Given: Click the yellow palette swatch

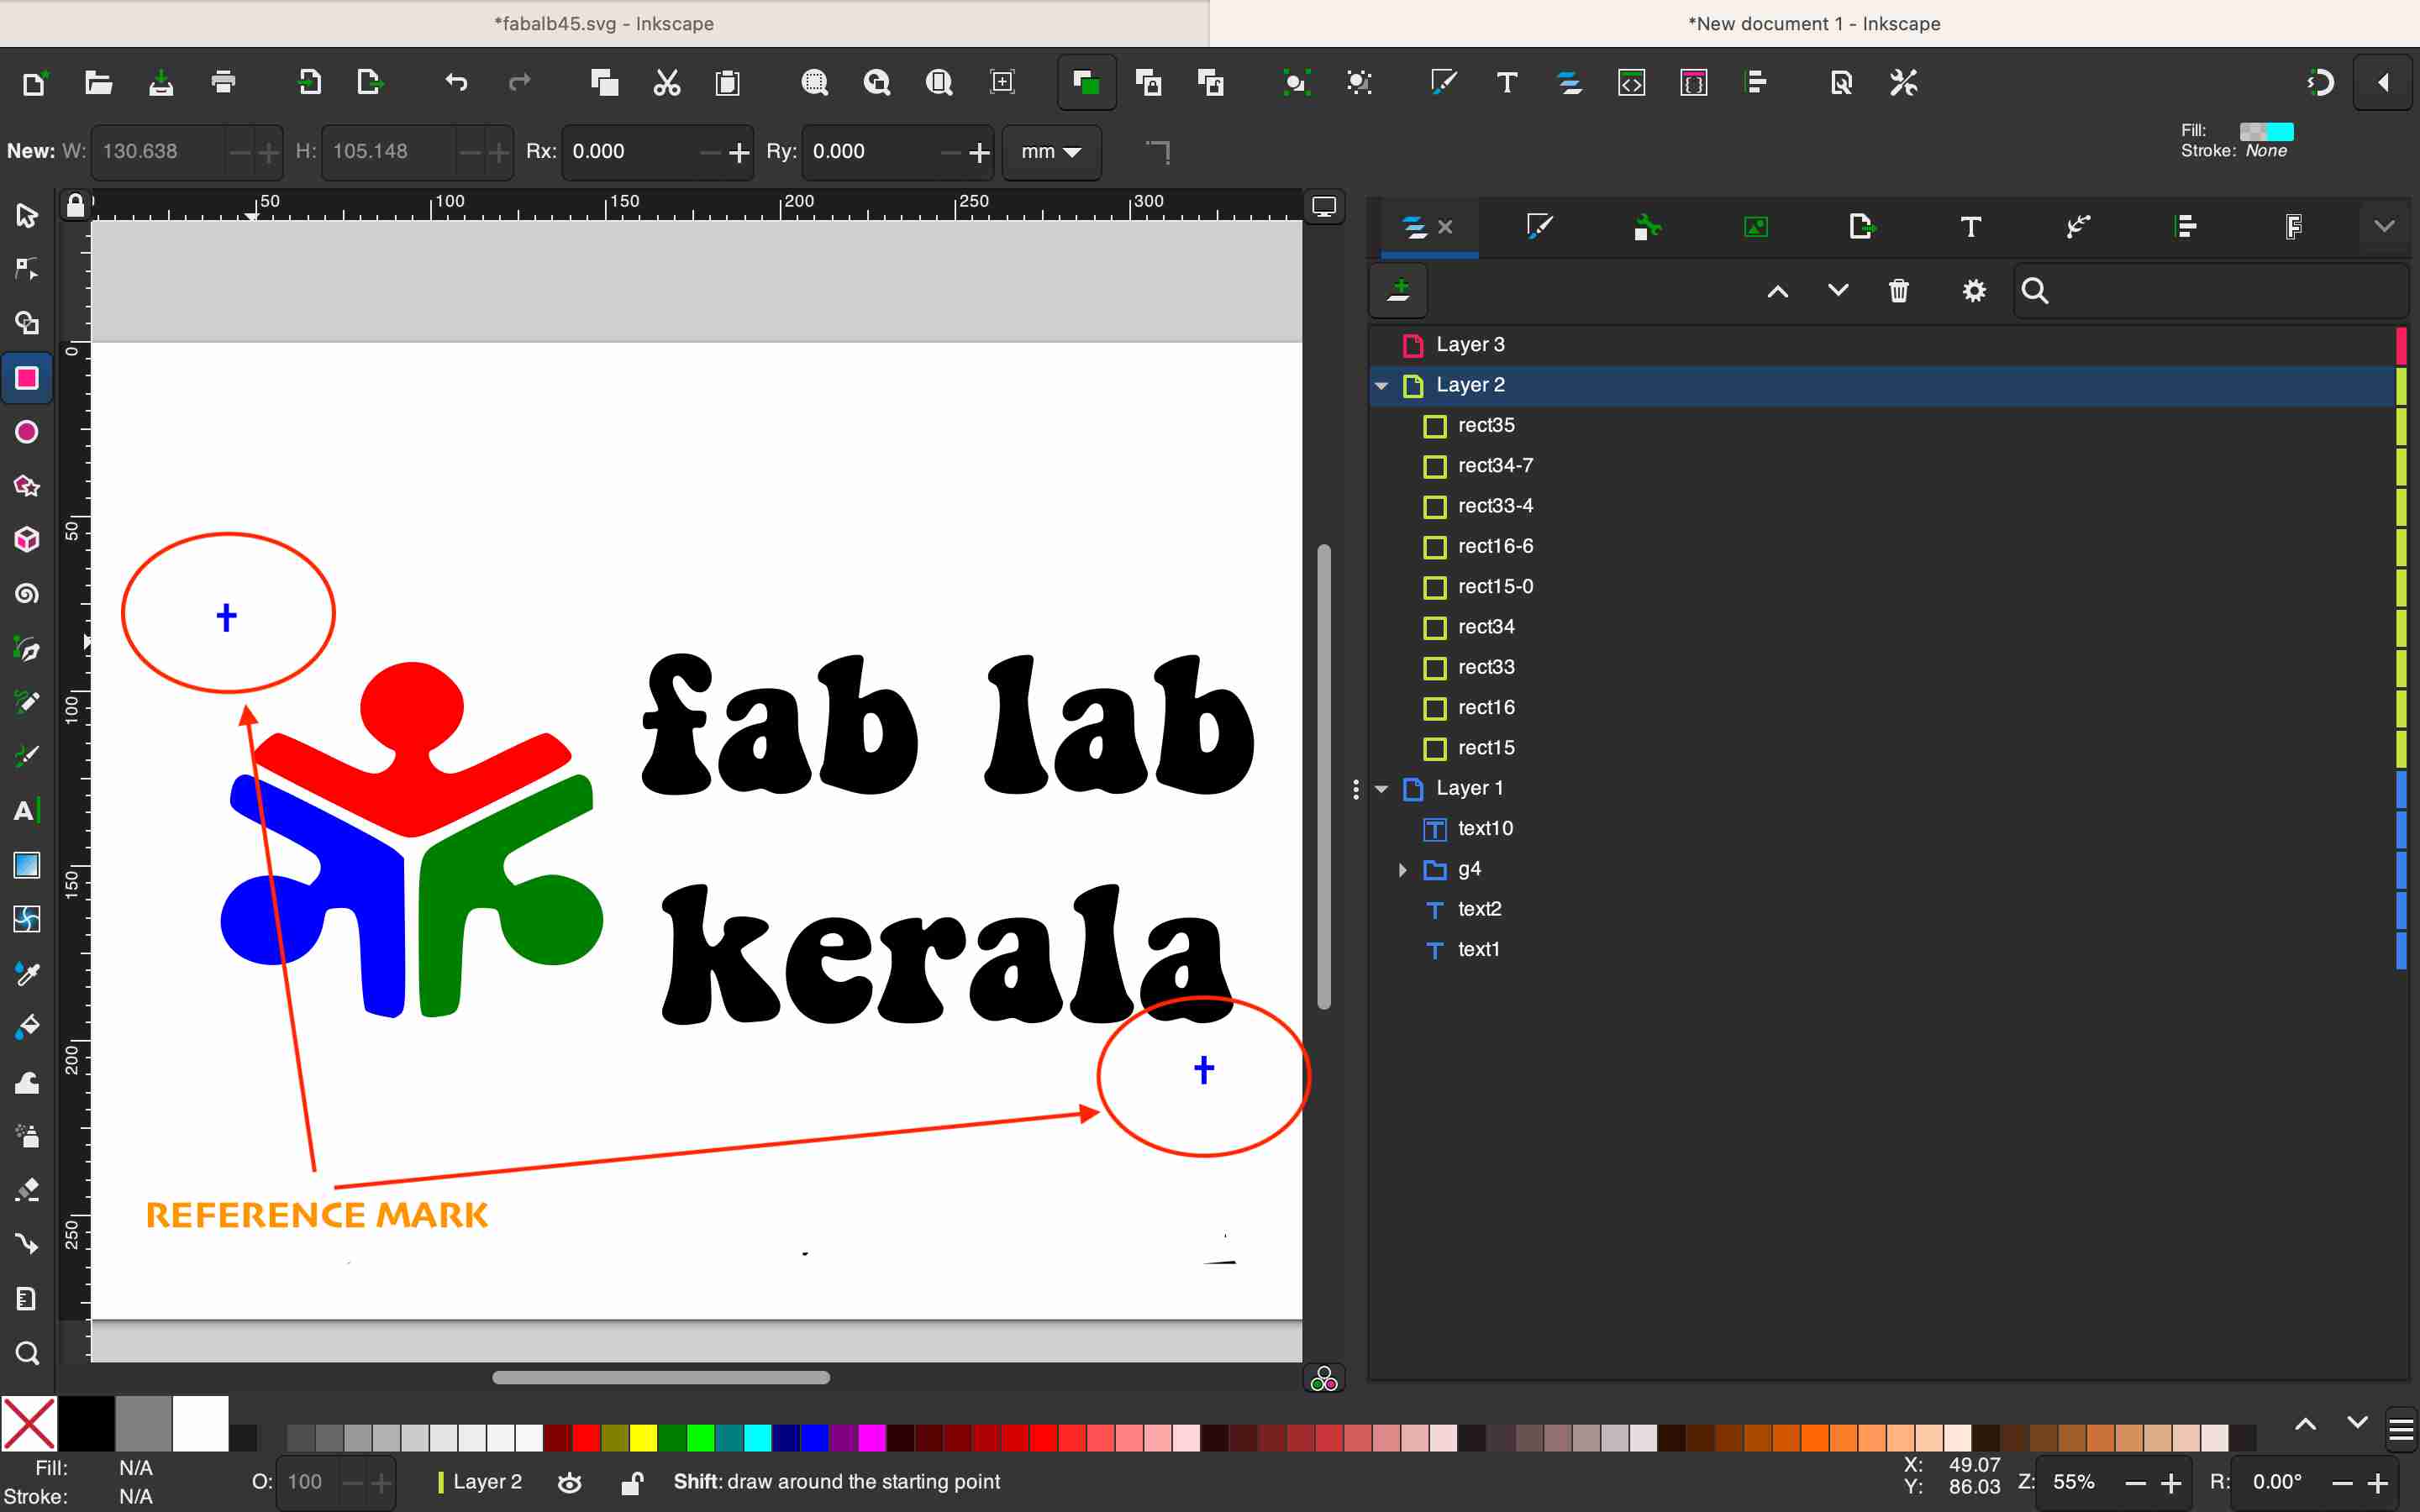Looking at the screenshot, I should (x=643, y=1438).
